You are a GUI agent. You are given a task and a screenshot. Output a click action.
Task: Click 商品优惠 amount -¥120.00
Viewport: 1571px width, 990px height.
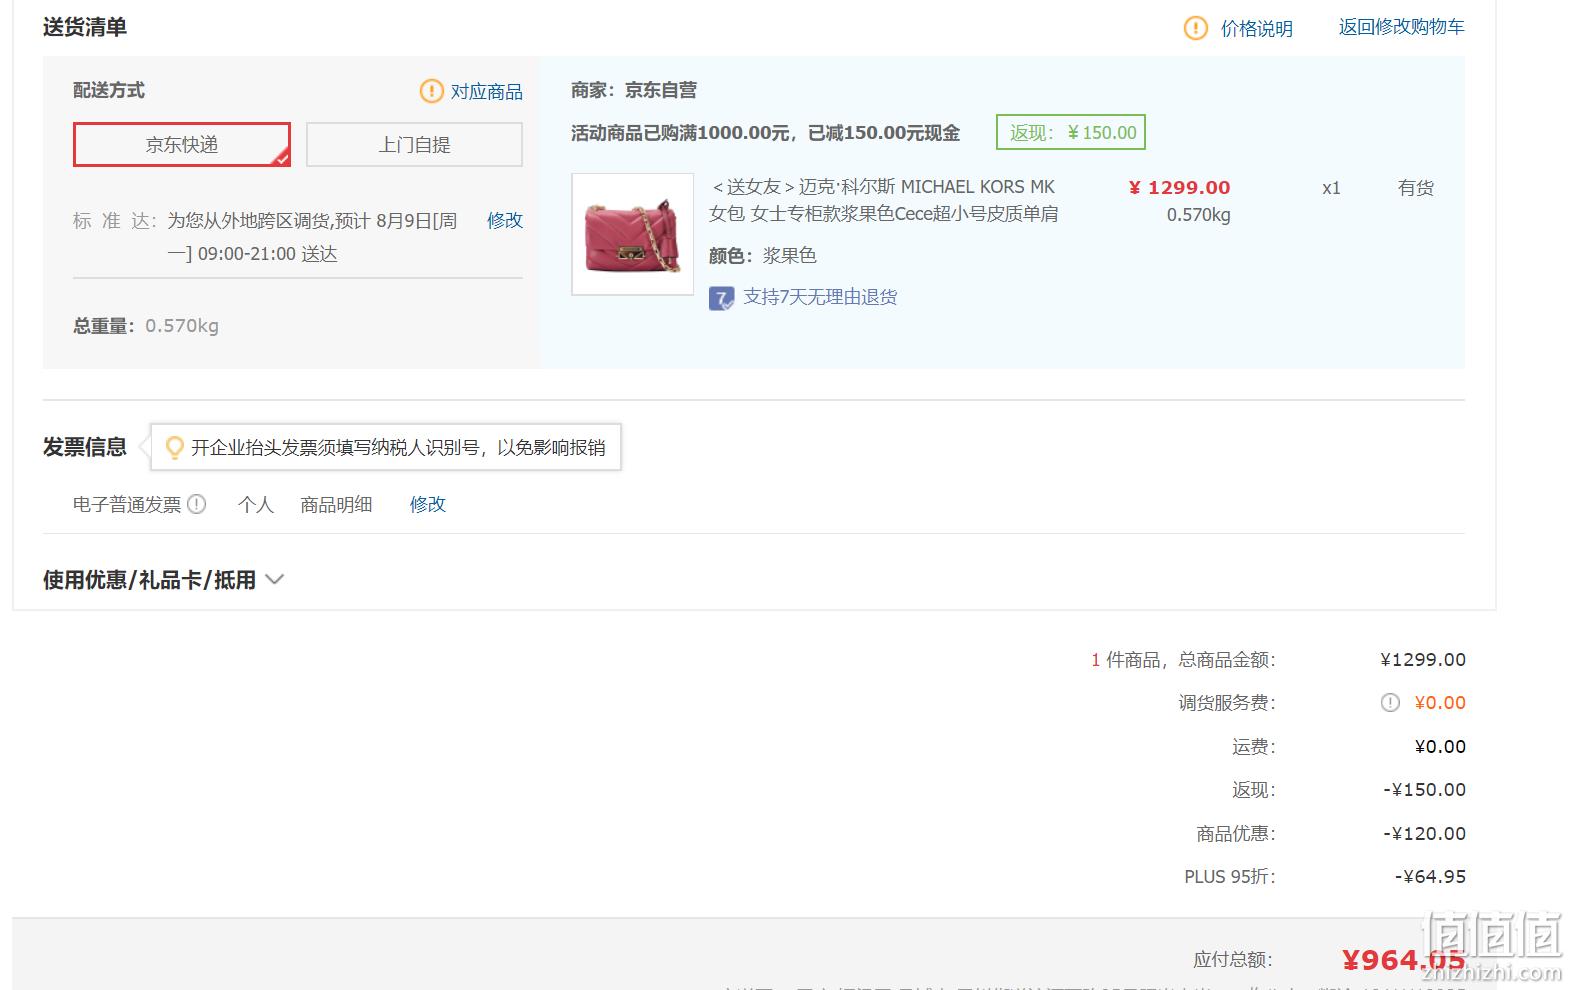(x=1424, y=833)
